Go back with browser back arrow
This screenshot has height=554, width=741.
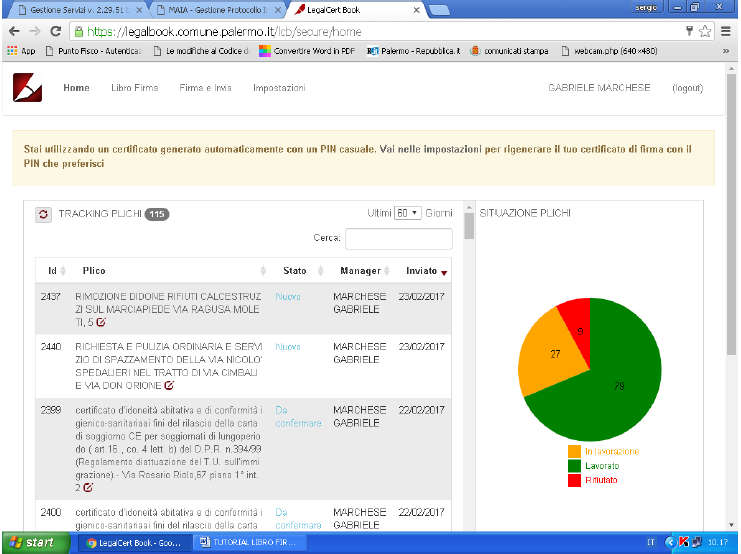pos(14,32)
